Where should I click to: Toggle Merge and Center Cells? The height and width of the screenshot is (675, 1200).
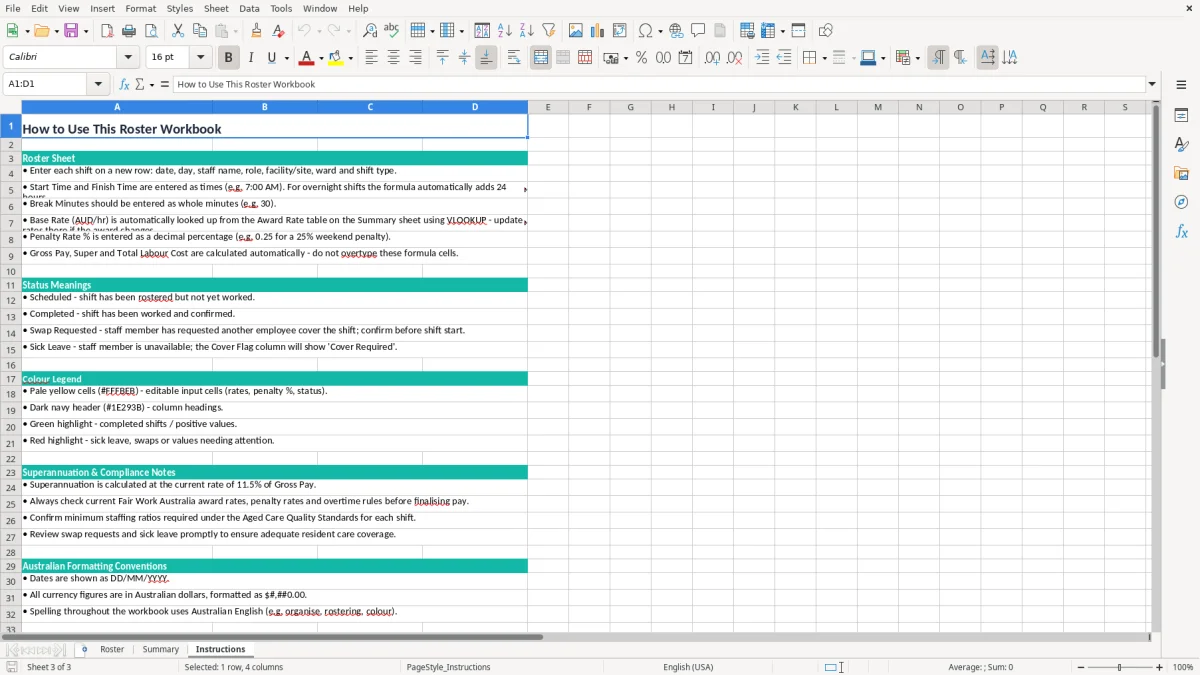point(541,58)
